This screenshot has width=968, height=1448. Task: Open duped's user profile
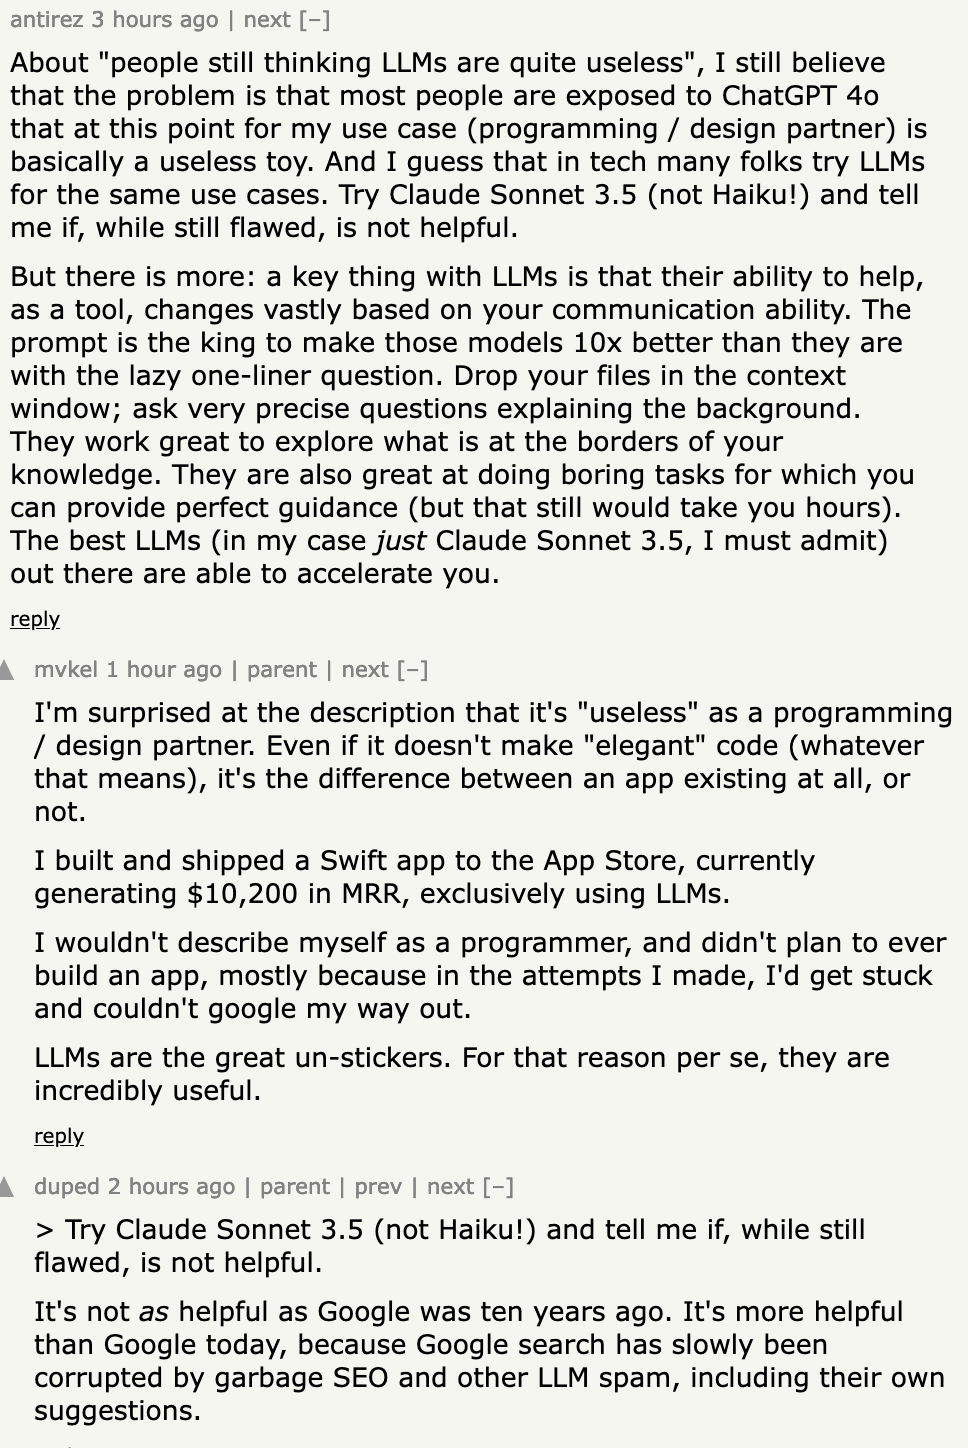66,1187
